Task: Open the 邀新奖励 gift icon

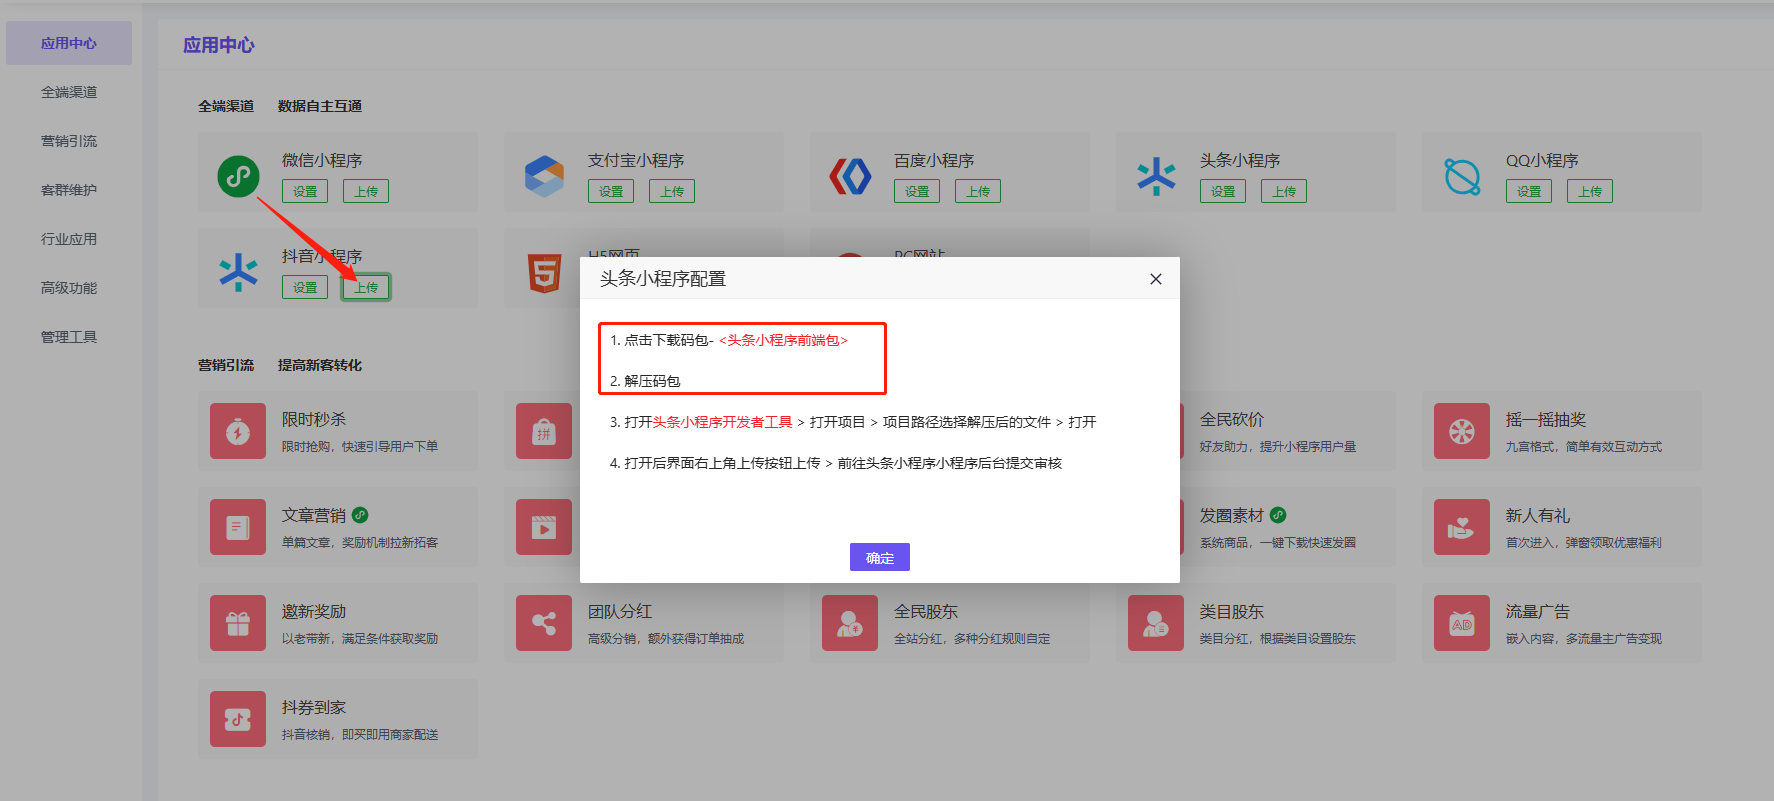Action: 238,623
